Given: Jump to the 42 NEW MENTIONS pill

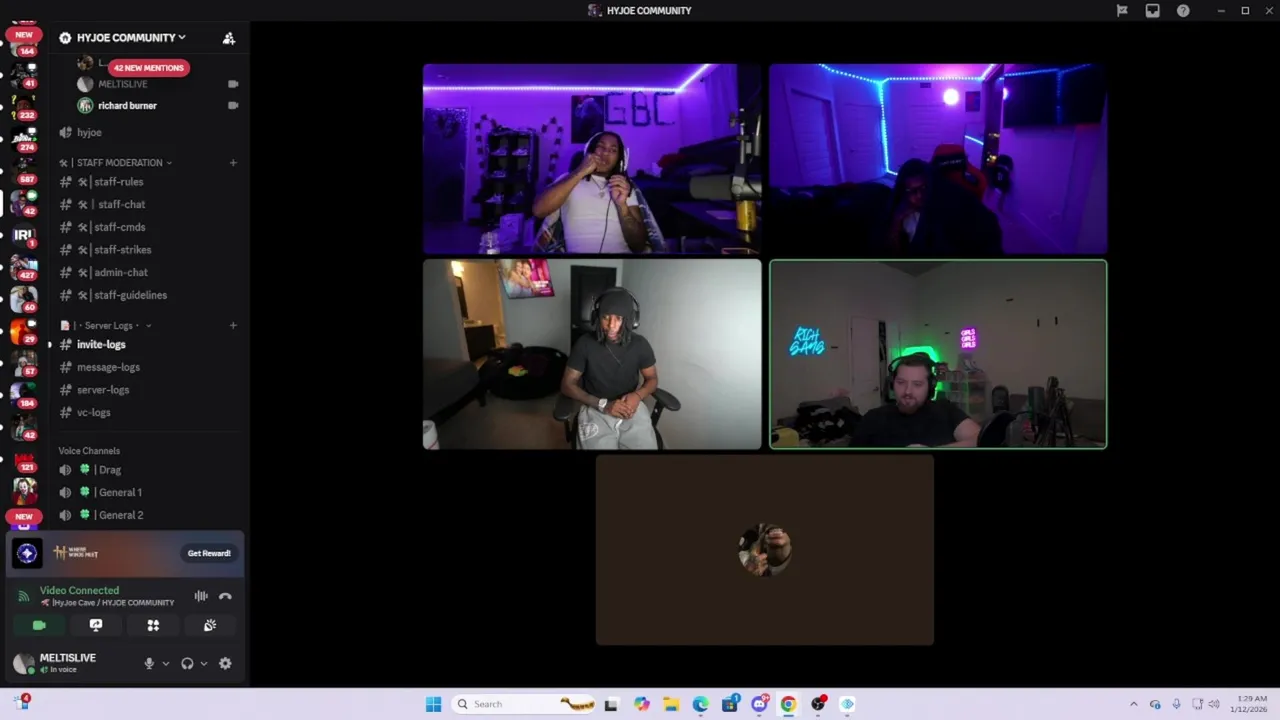Looking at the screenshot, I should tap(148, 68).
